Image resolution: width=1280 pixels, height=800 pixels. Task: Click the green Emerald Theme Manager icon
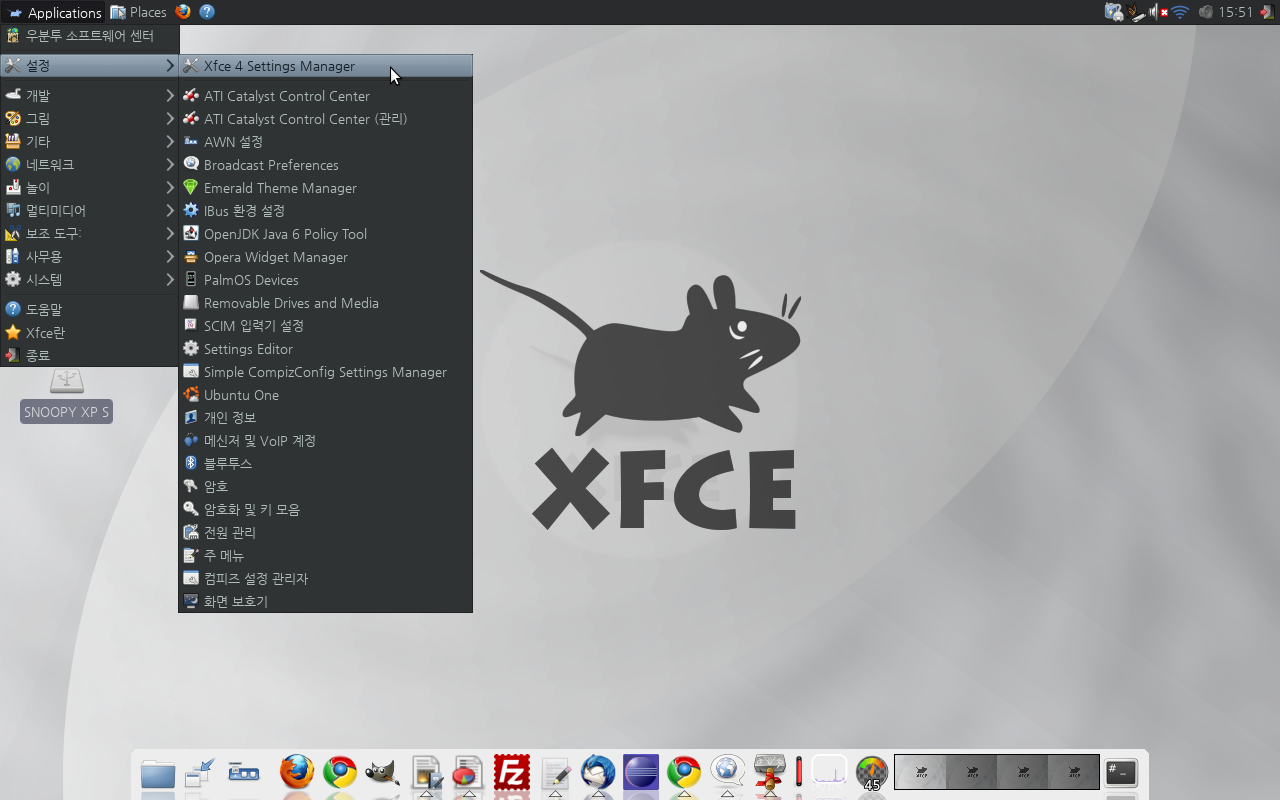click(x=191, y=188)
